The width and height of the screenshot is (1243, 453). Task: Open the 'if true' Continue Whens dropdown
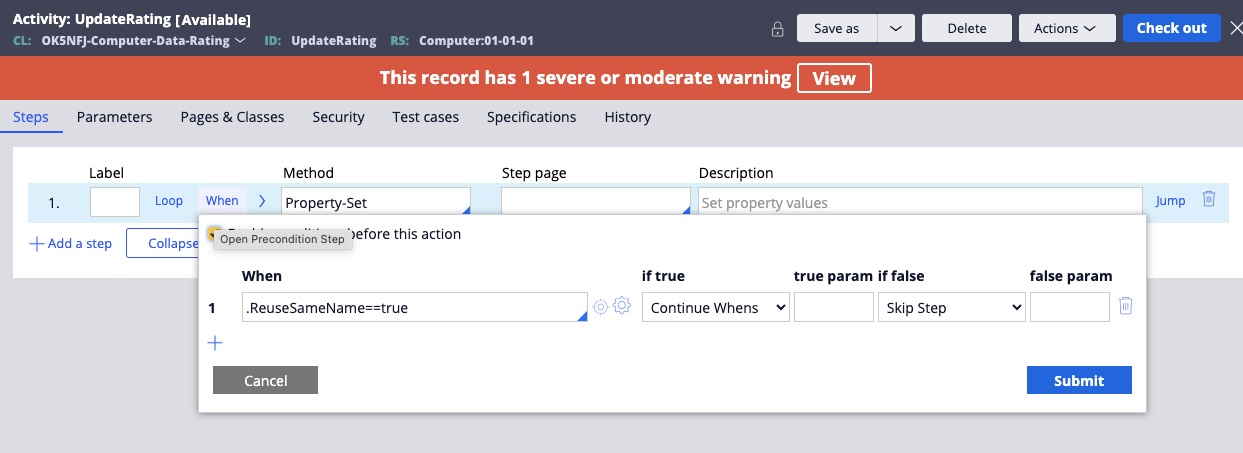(715, 308)
